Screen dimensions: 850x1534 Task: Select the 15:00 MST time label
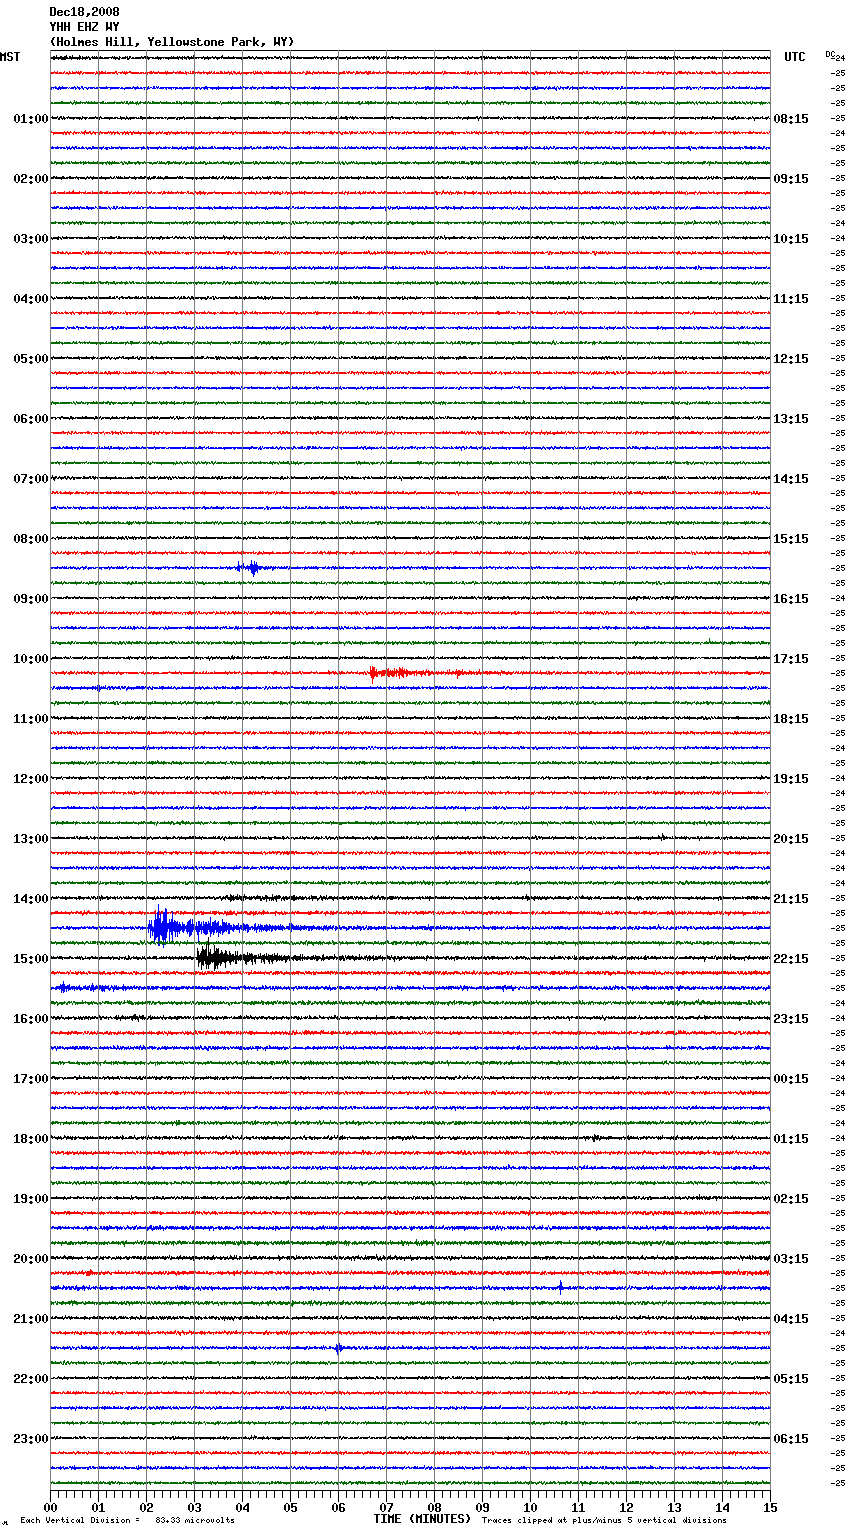31,959
